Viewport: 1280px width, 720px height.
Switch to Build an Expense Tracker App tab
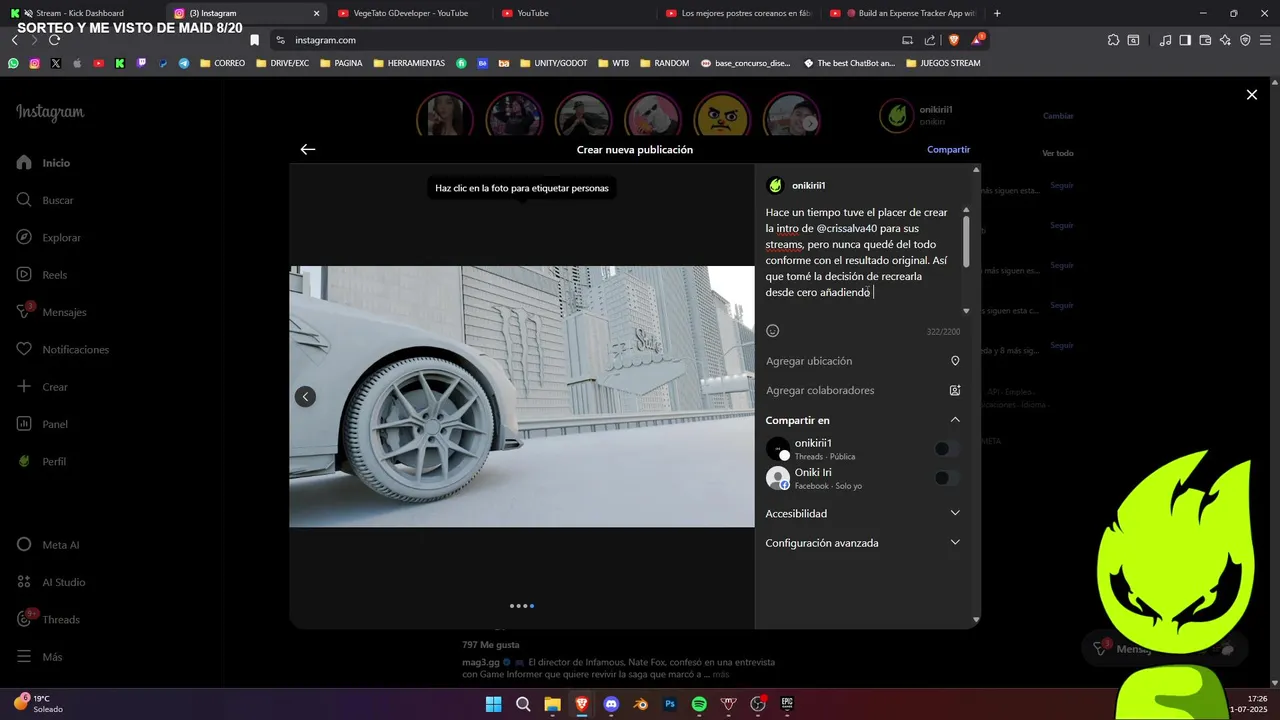point(905,13)
